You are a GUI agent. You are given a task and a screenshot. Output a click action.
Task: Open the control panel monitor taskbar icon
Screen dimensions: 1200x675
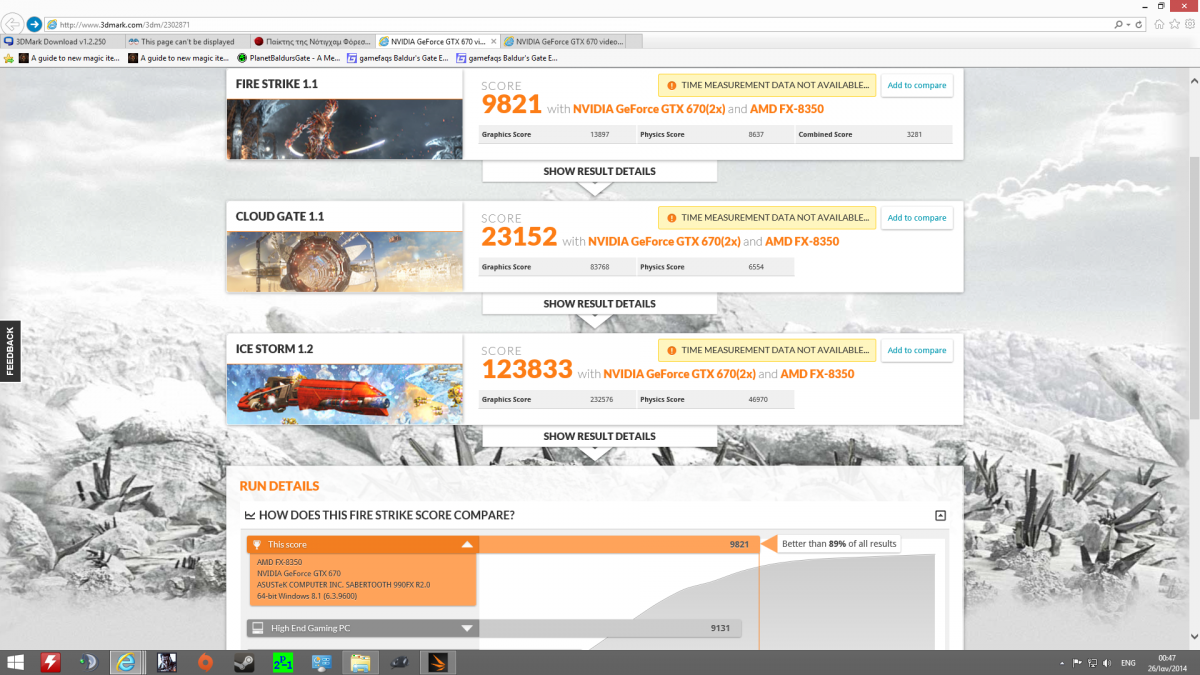pos(321,661)
